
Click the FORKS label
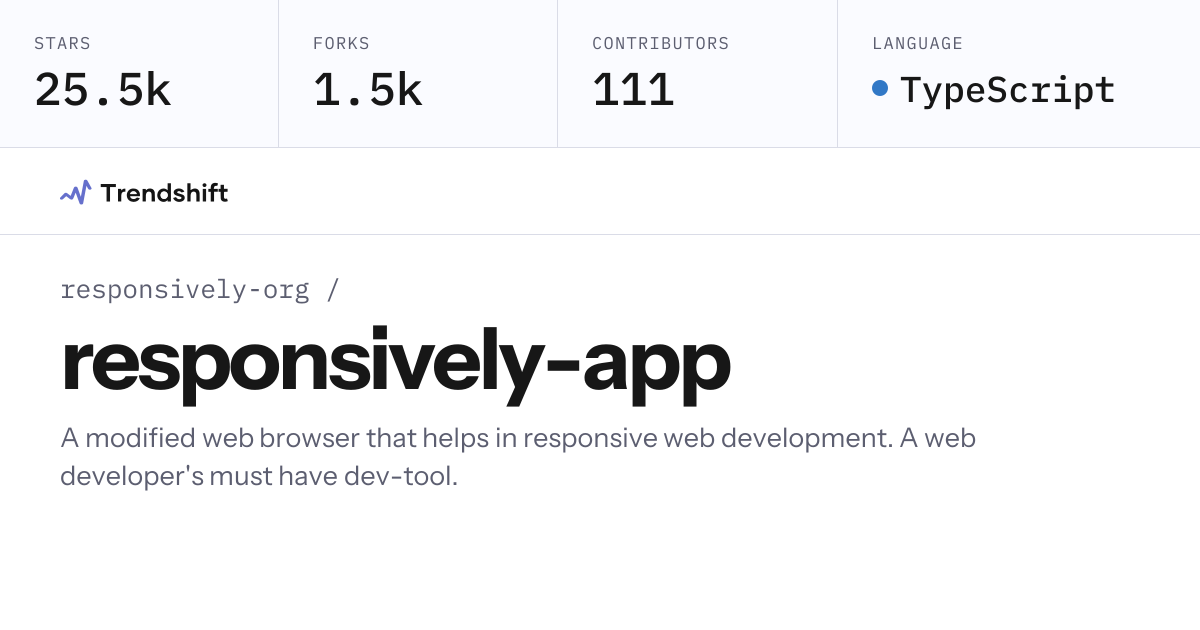click(341, 44)
